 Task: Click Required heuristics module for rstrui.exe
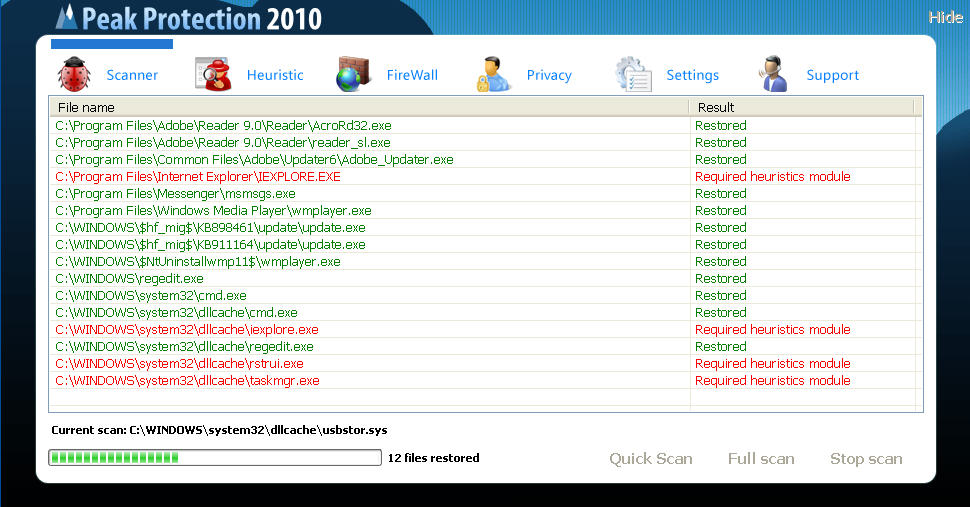[773, 364]
